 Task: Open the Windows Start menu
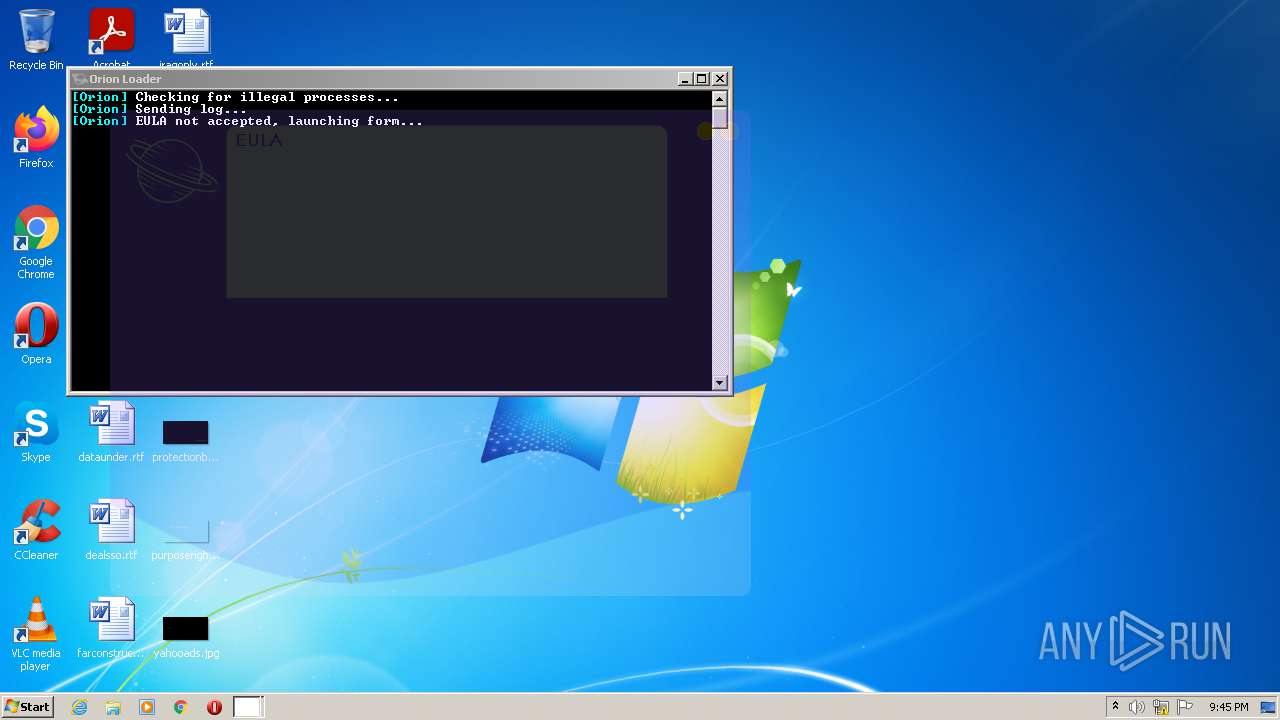[27, 706]
